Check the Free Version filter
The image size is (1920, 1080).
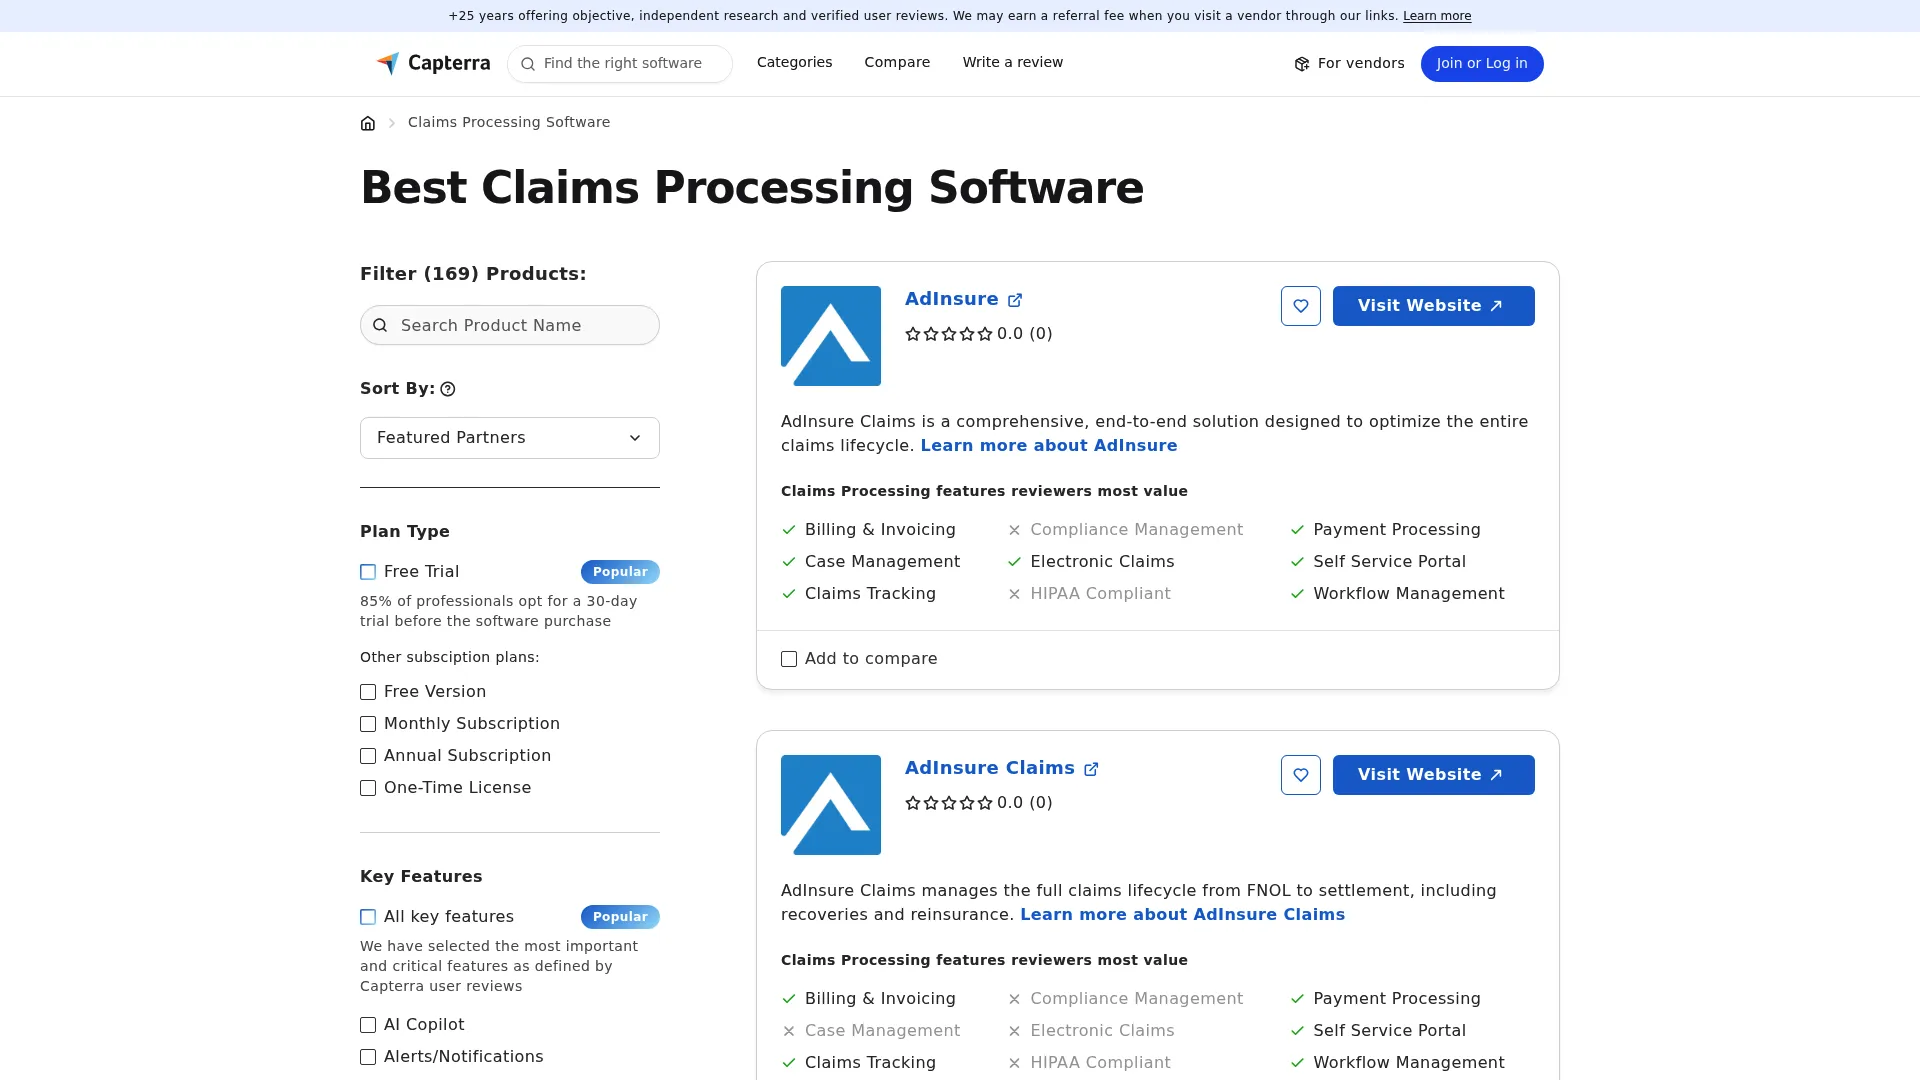coord(368,692)
